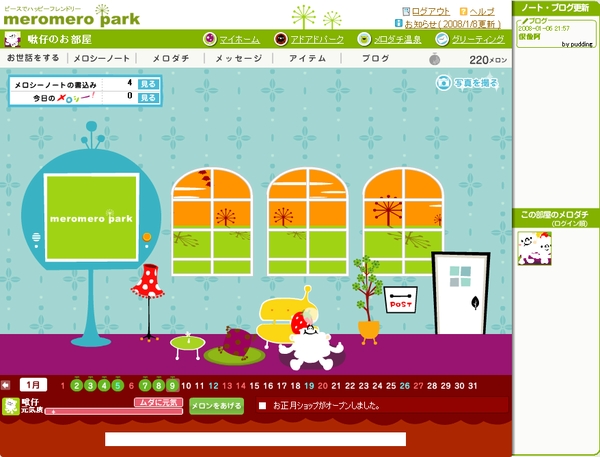Select calendar day 31
This screenshot has width=600, height=457.
(x=473, y=386)
